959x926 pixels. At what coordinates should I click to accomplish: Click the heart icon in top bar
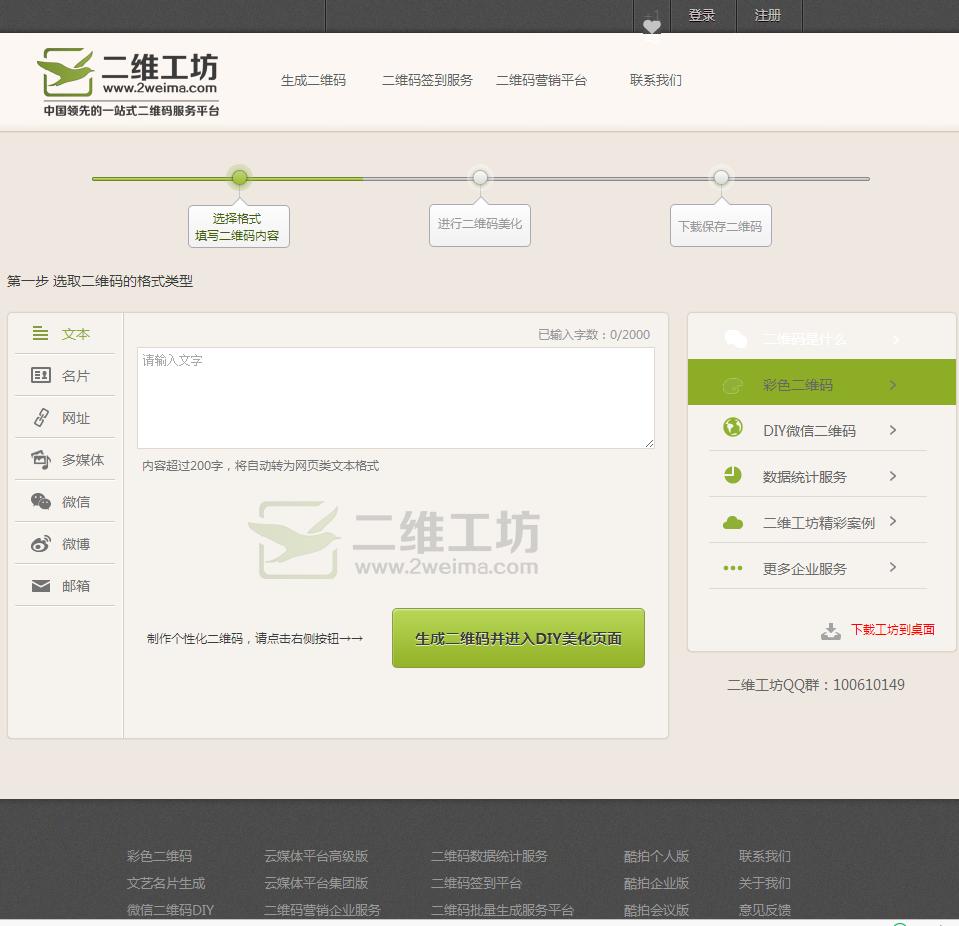pyautogui.click(x=652, y=26)
